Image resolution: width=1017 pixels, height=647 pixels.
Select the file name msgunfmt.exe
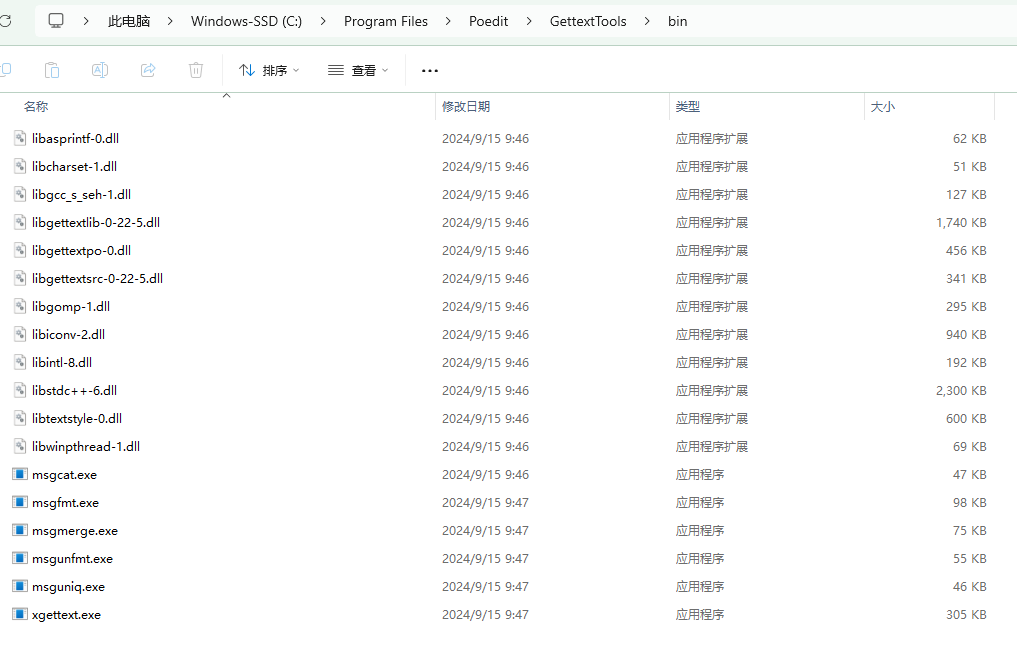tap(73, 558)
